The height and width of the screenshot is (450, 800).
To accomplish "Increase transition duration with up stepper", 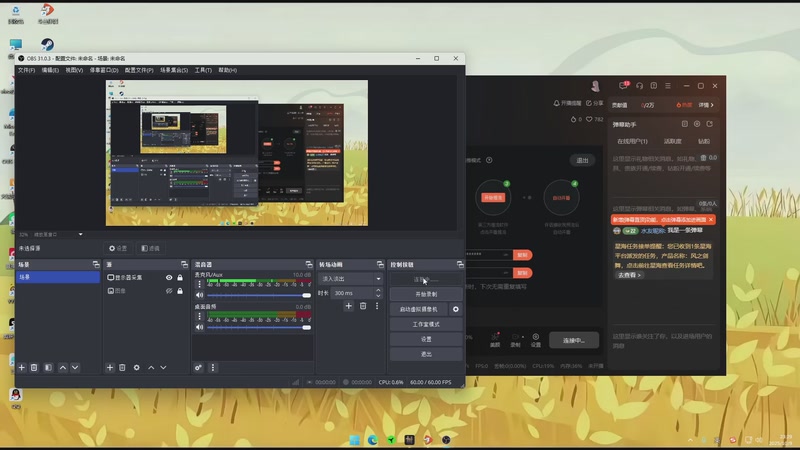I will click(378, 290).
